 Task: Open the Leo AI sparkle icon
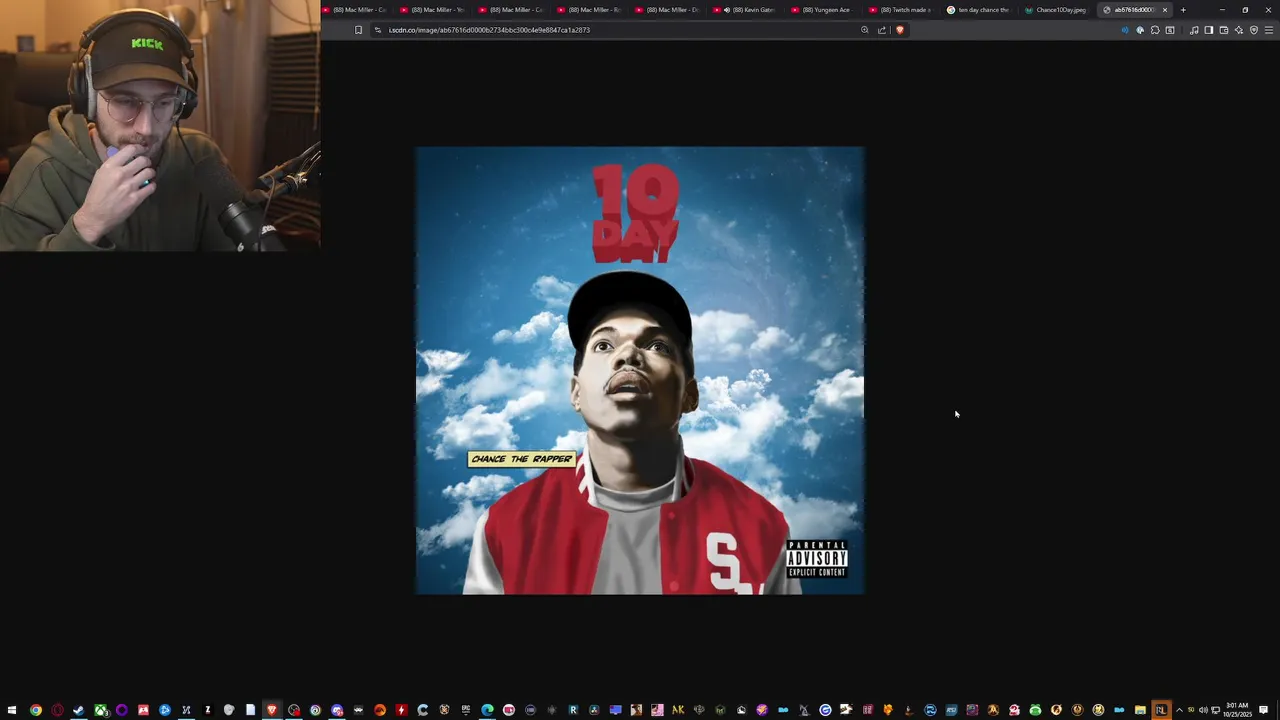(x=1239, y=30)
